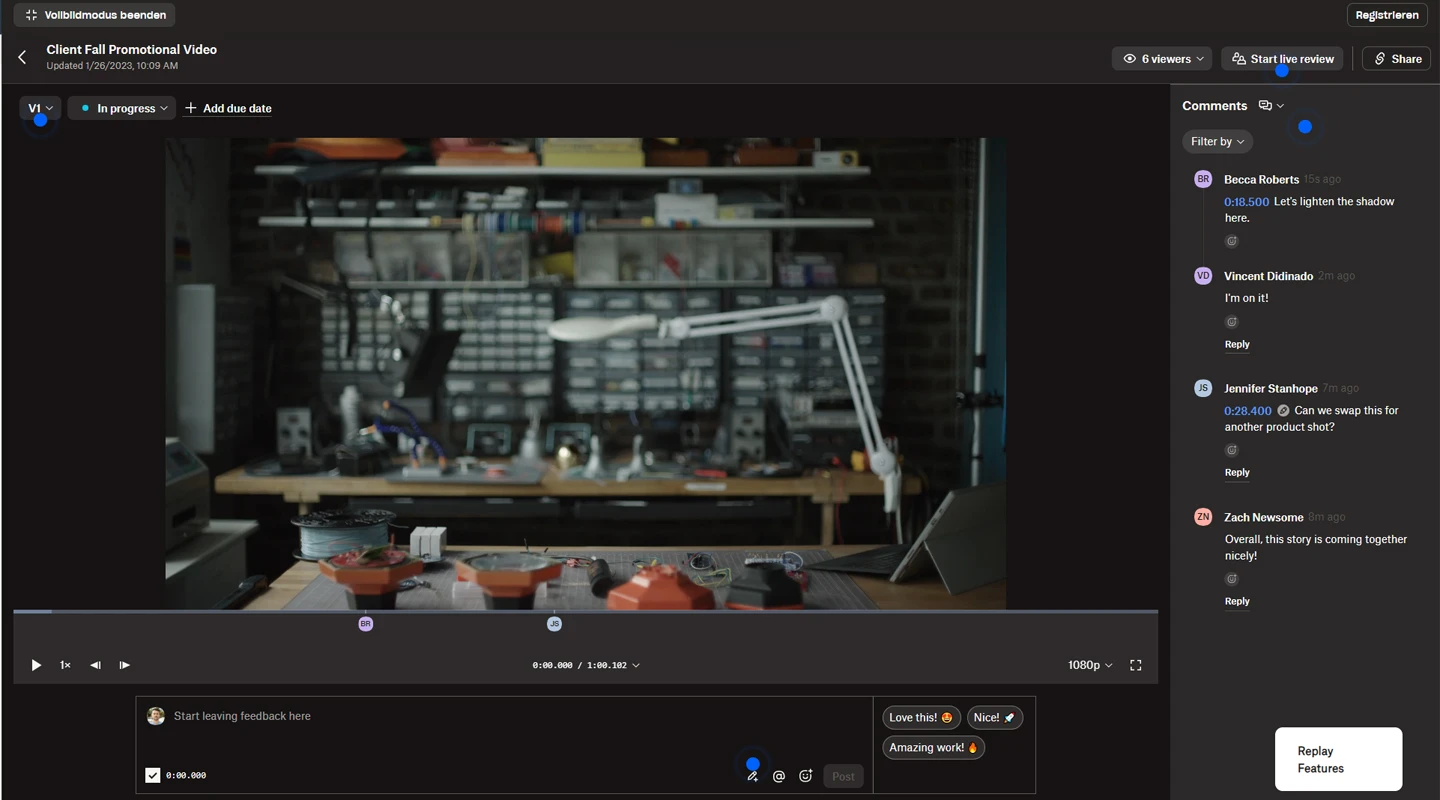Select the JS marker on timeline

[x=554, y=624]
